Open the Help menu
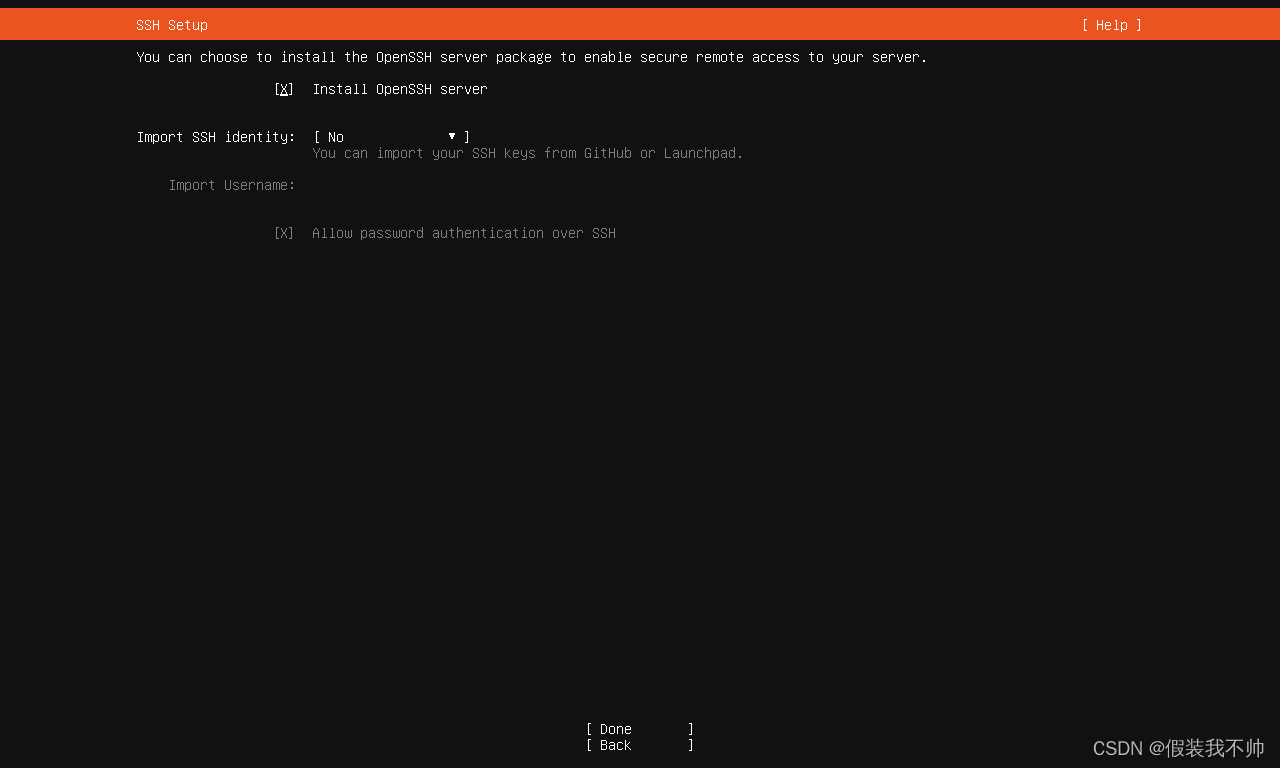The height and width of the screenshot is (768, 1280). 1111,25
